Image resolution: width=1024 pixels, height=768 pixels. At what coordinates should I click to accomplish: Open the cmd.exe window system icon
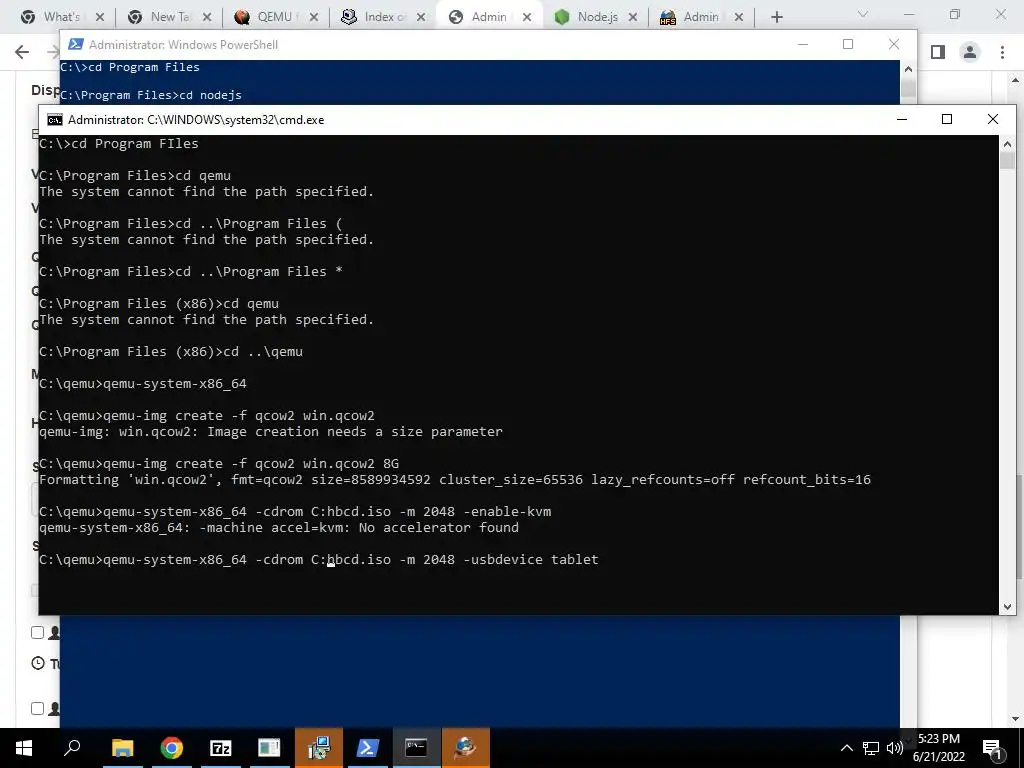(55, 120)
